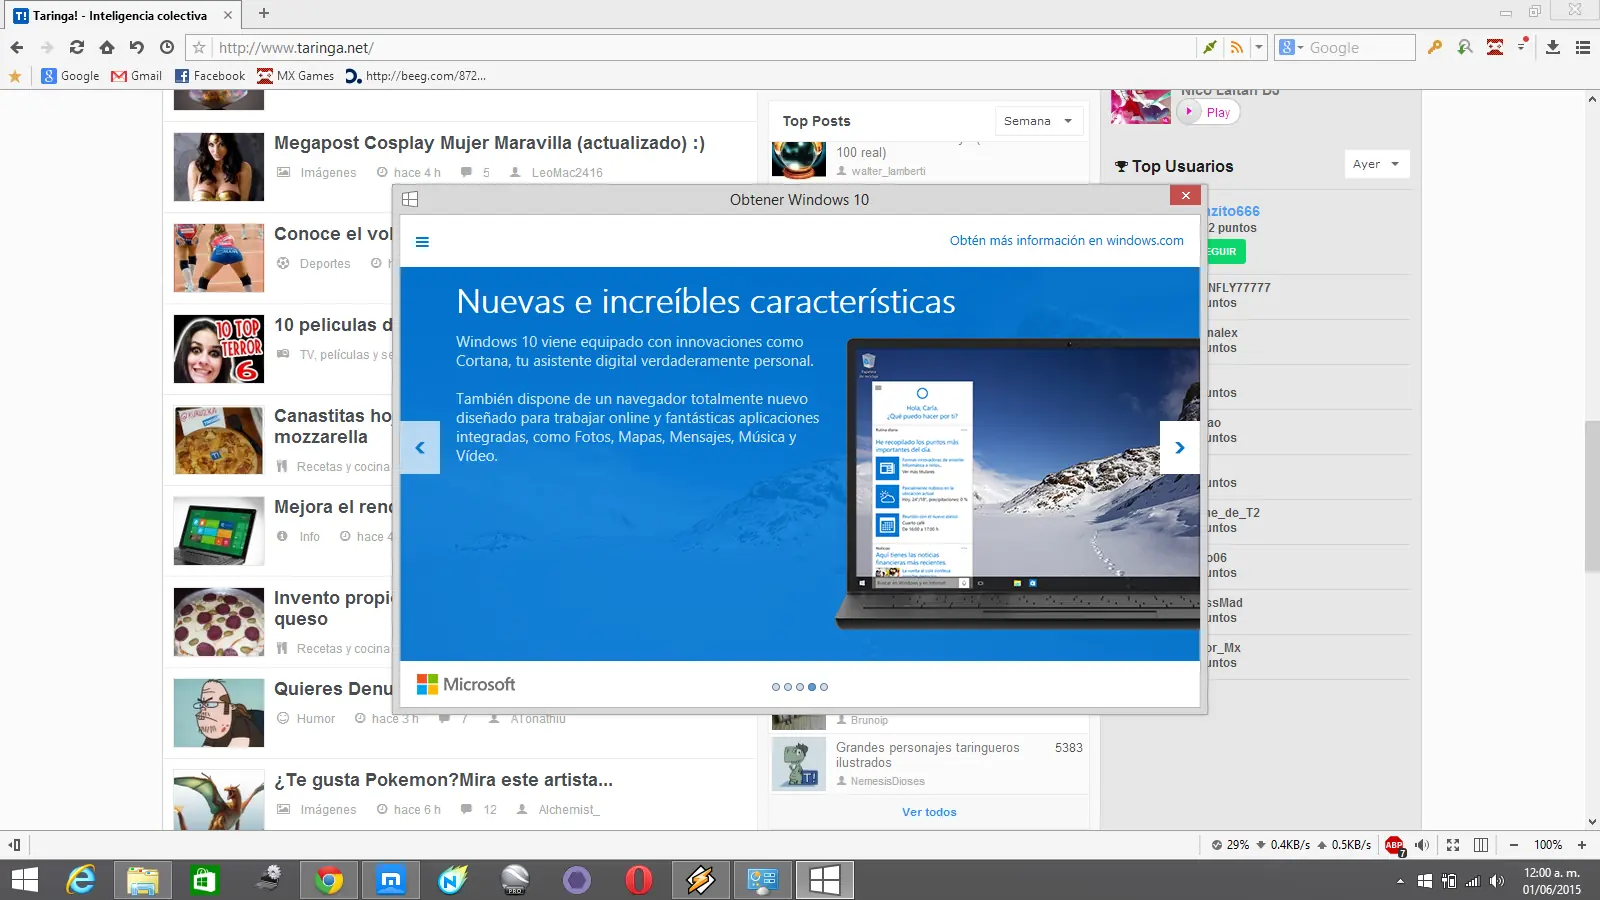Open the browser main menu list icon
1600x900 pixels.
[1583, 47]
